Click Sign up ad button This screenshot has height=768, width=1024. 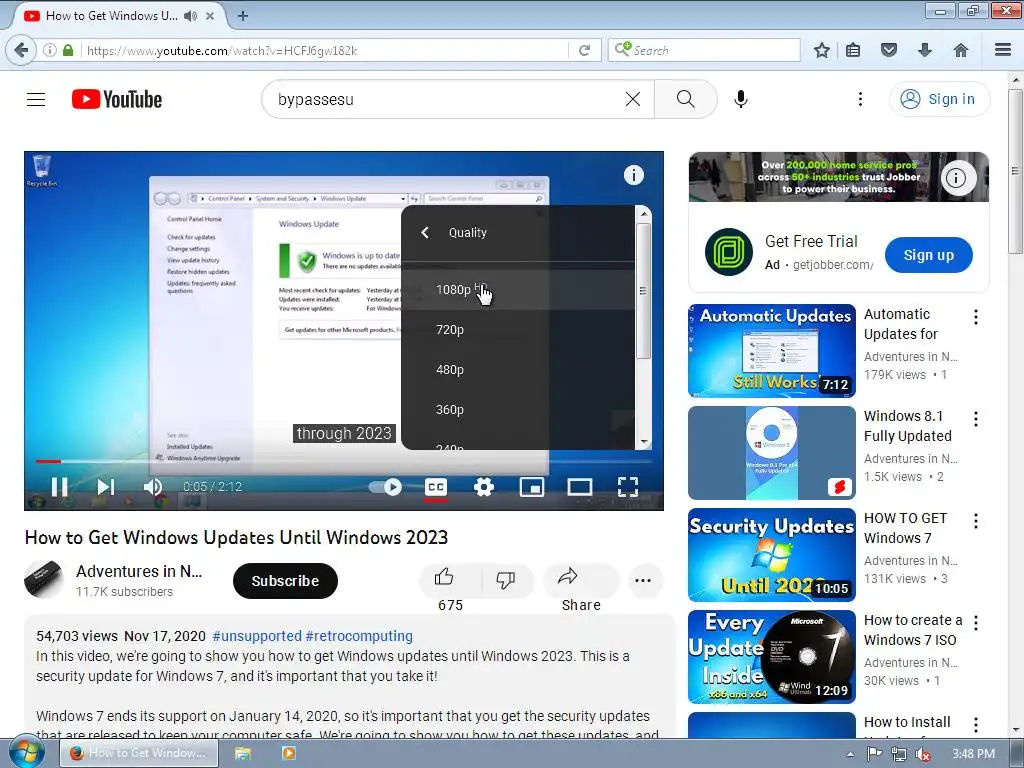929,255
